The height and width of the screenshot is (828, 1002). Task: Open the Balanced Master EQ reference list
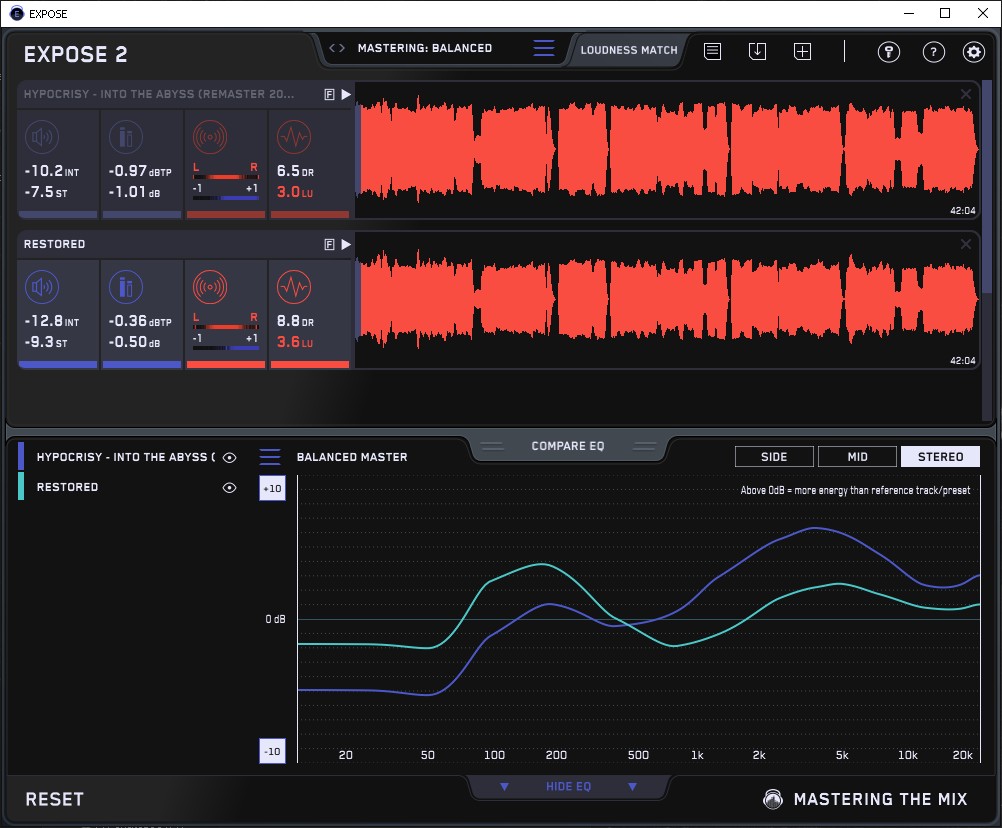[270, 457]
